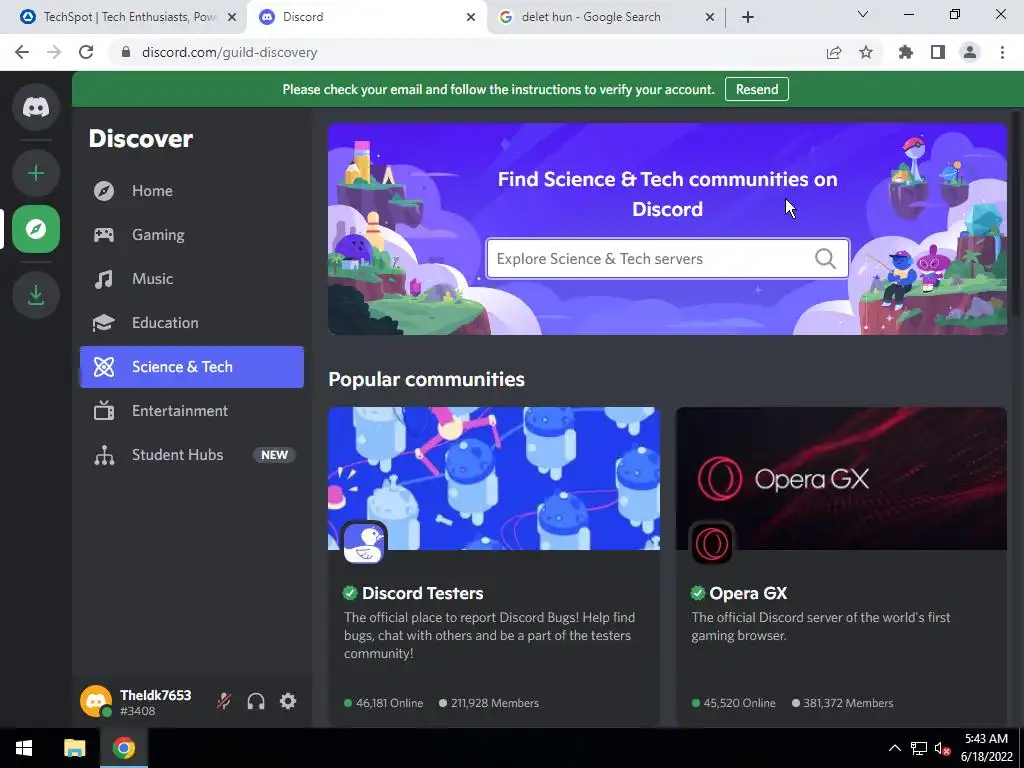Click Chrome icon in taskbar

pos(123,748)
